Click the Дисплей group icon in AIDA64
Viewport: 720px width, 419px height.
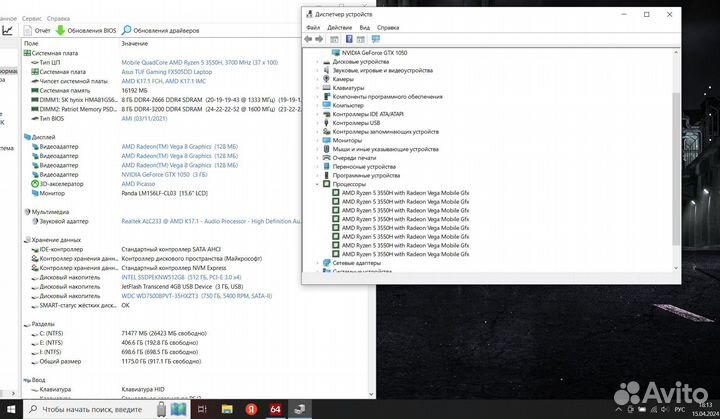(27, 137)
